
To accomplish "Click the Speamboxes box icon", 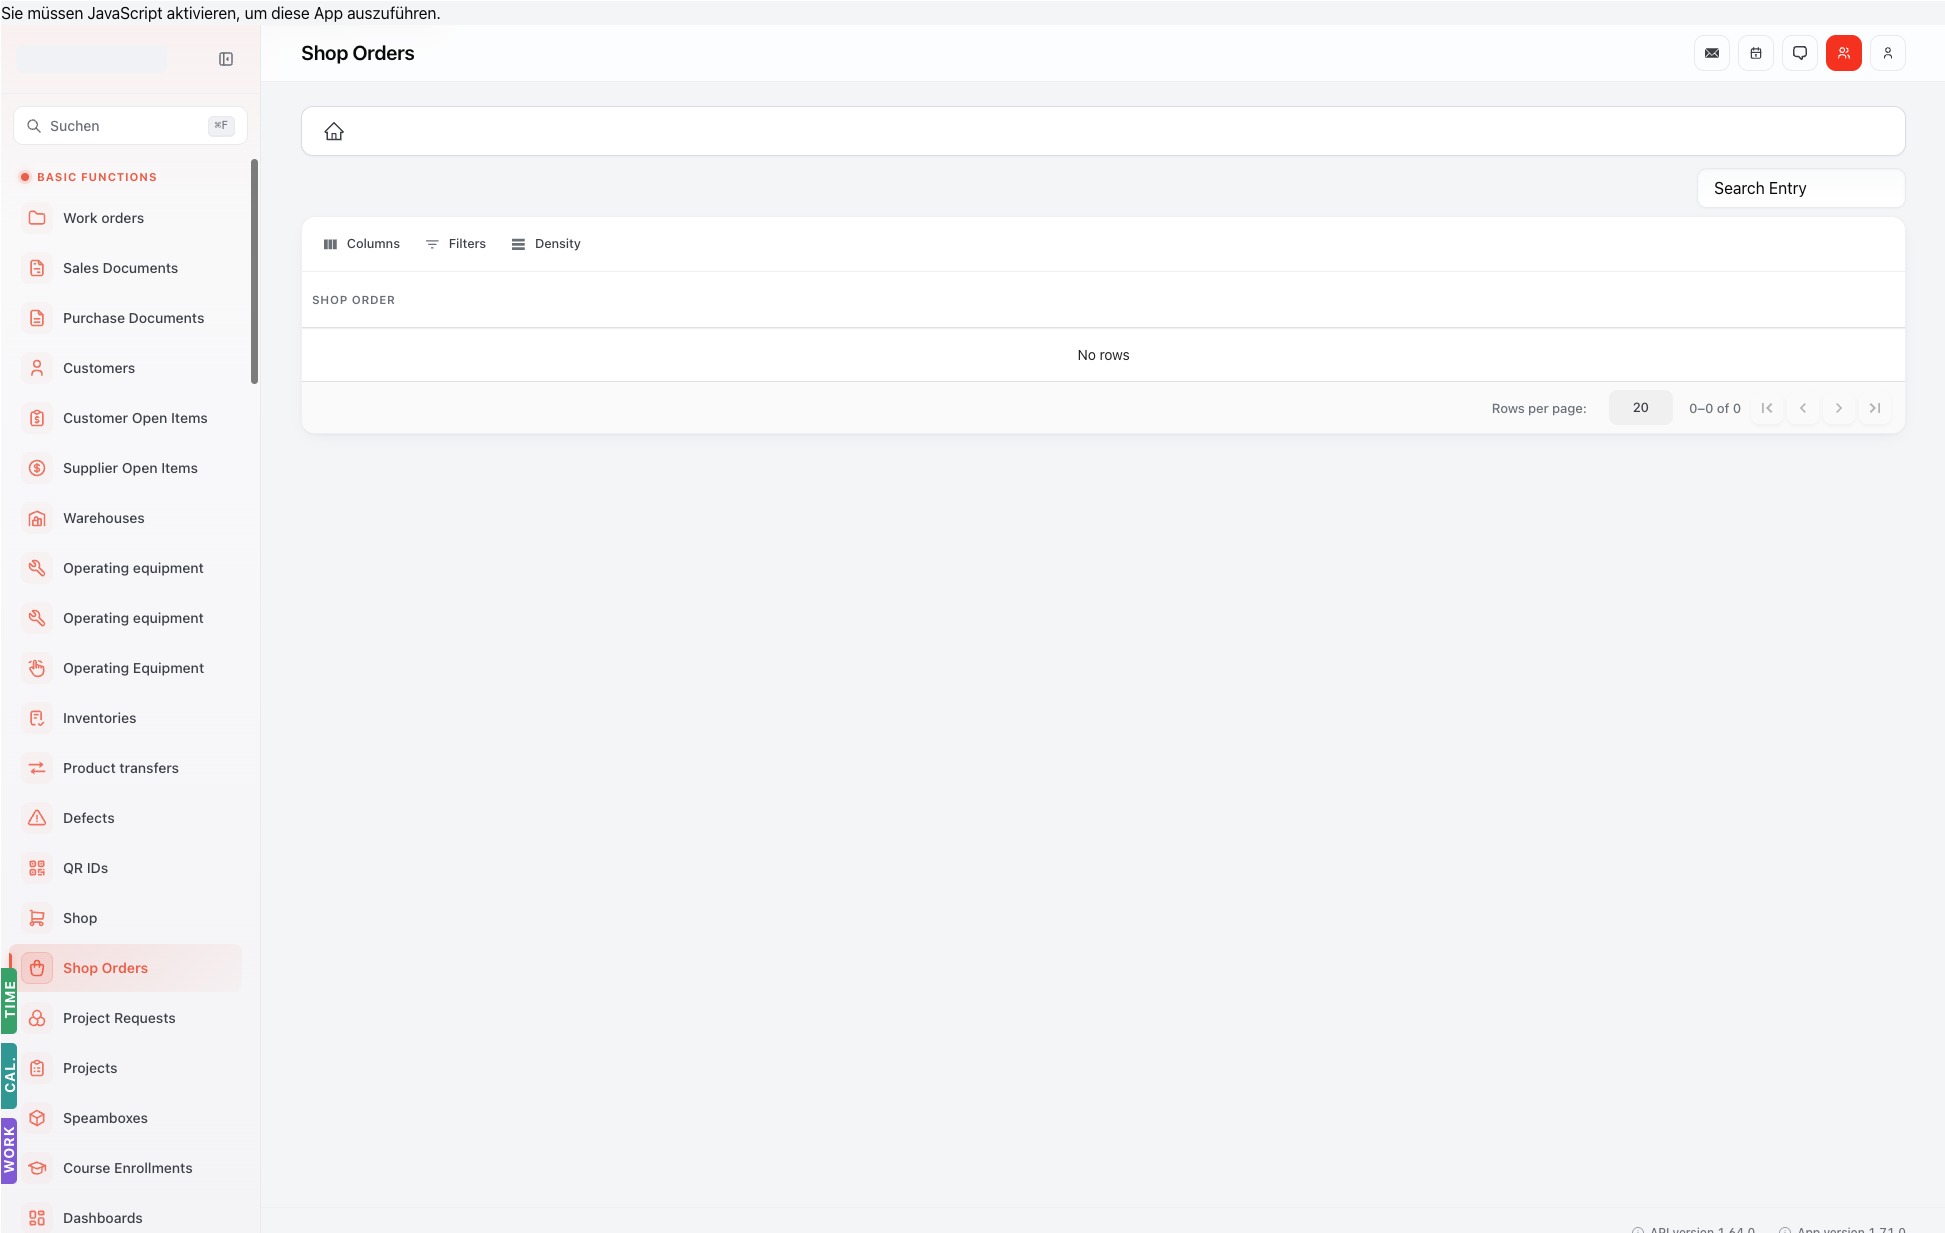I will pyautogui.click(x=37, y=1118).
